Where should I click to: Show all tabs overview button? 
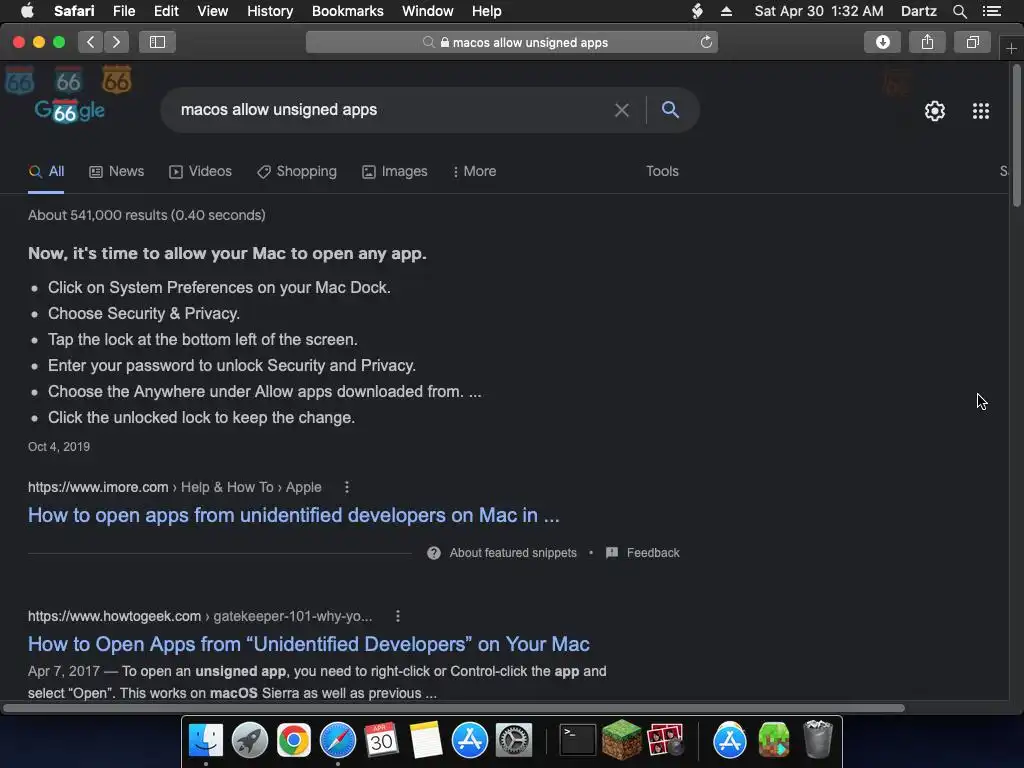click(972, 42)
